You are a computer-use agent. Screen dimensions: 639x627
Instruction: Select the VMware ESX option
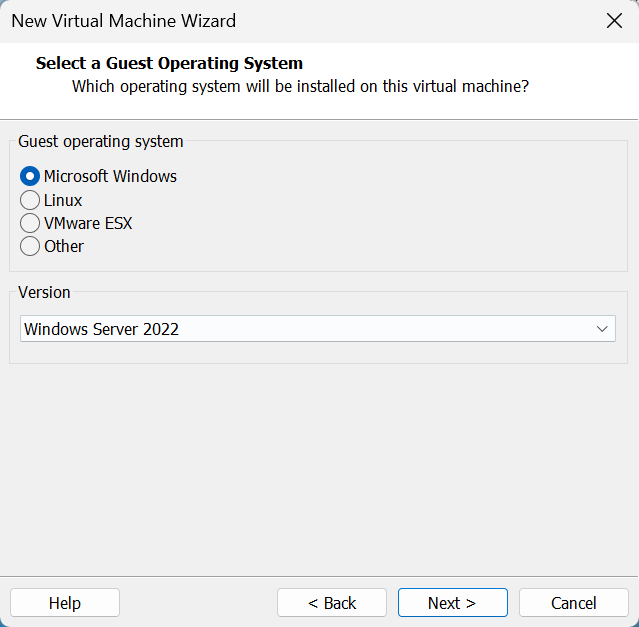[x=30, y=223]
